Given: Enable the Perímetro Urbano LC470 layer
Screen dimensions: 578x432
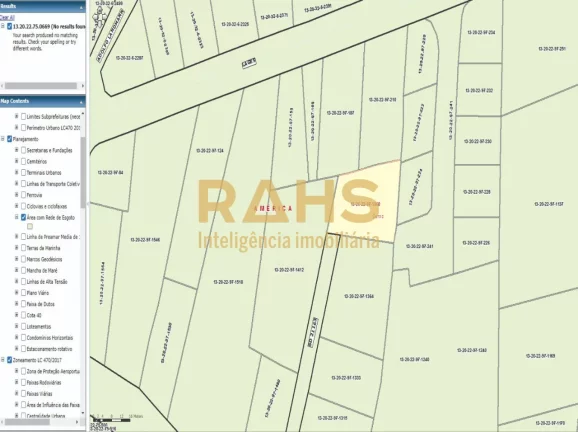Looking at the screenshot, I should [24, 128].
